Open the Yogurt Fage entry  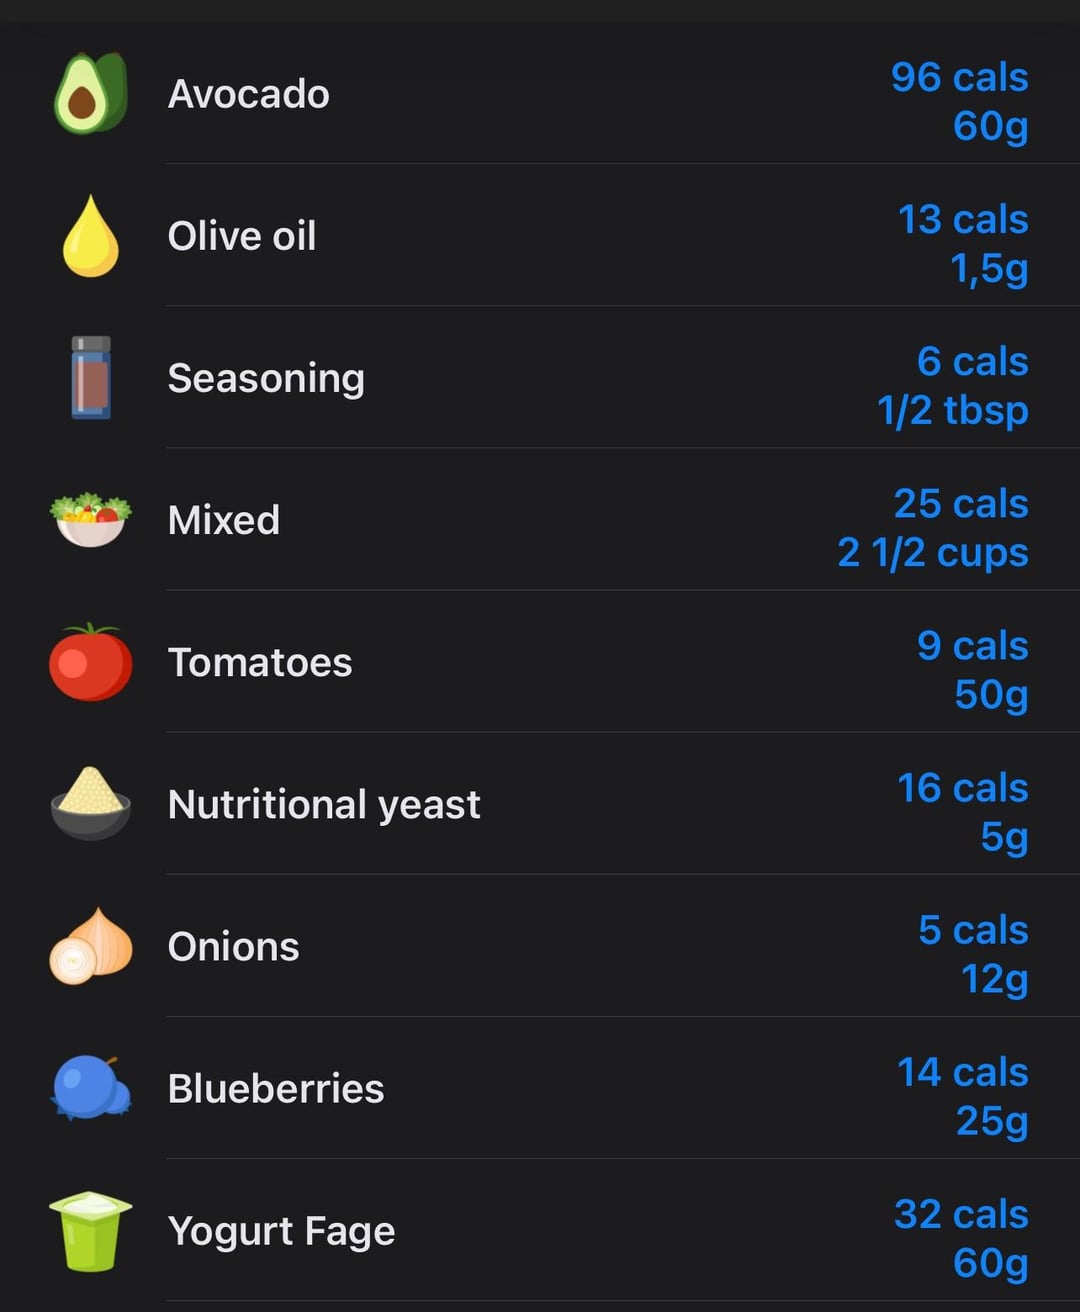pos(540,1231)
